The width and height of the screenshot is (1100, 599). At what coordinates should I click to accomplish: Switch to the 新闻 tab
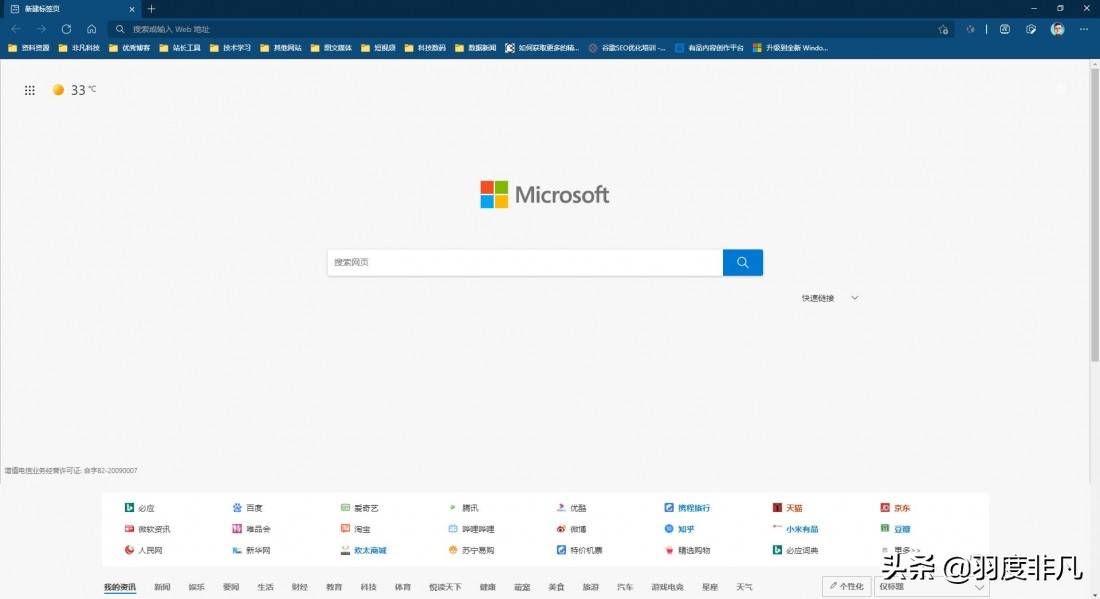tap(162, 587)
